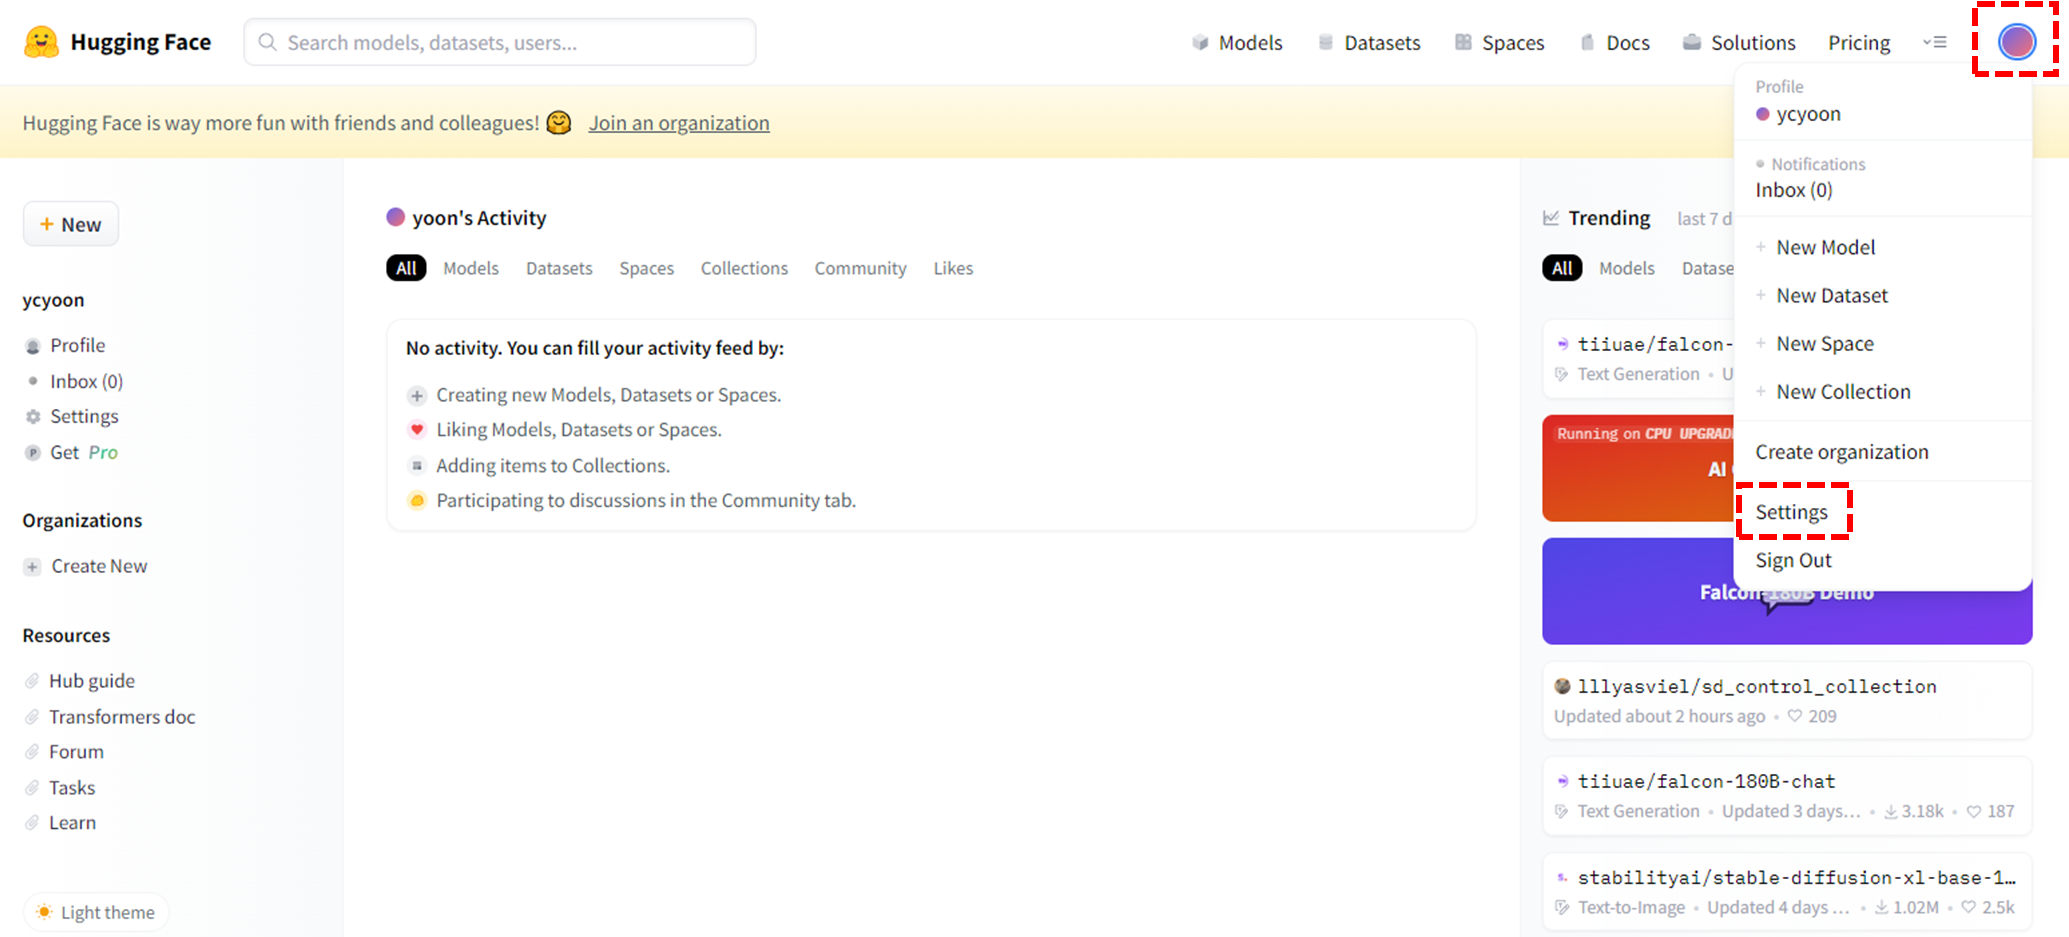2069x937 pixels.
Task: Select the All tab in Trending
Action: point(1562,268)
